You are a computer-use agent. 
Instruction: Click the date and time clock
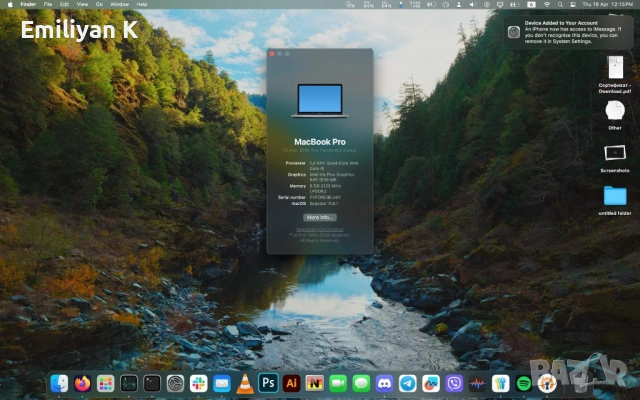pyautogui.click(x=608, y=4)
